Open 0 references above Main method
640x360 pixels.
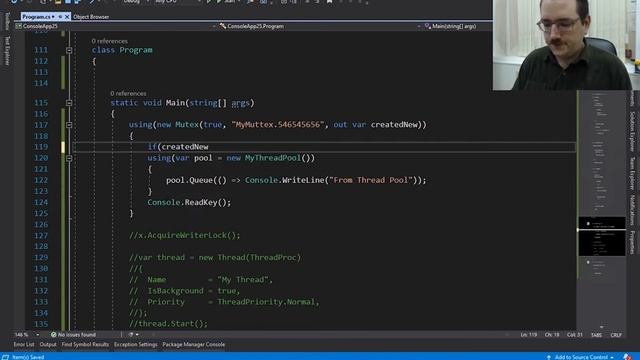[128, 93]
